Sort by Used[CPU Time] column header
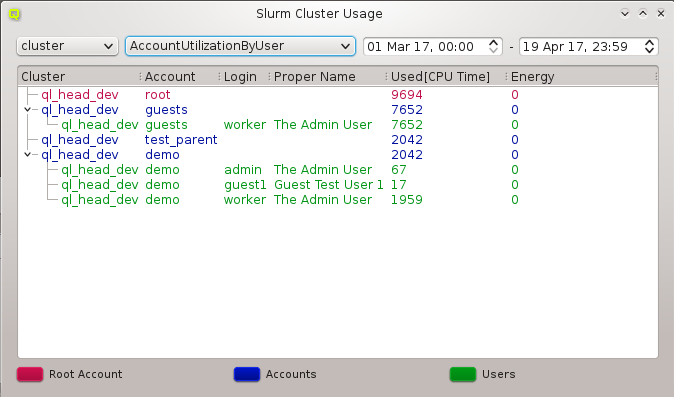This screenshot has height=397, width=674. click(447, 76)
